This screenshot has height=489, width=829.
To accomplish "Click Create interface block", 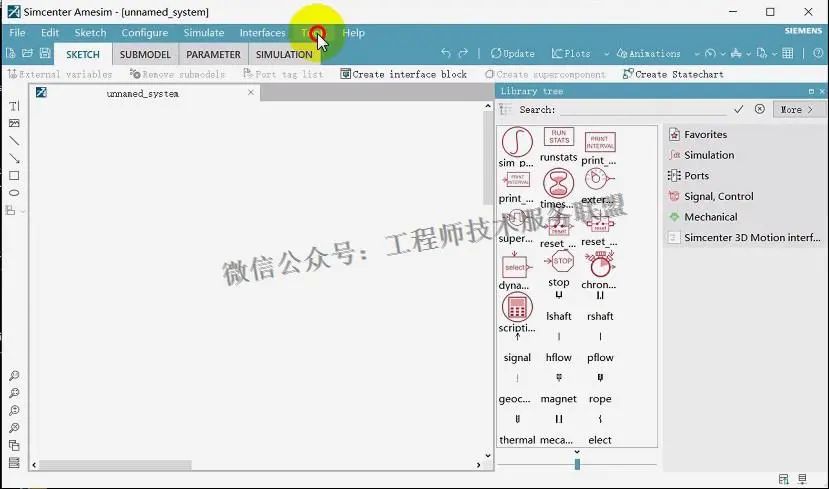I will click(403, 75).
